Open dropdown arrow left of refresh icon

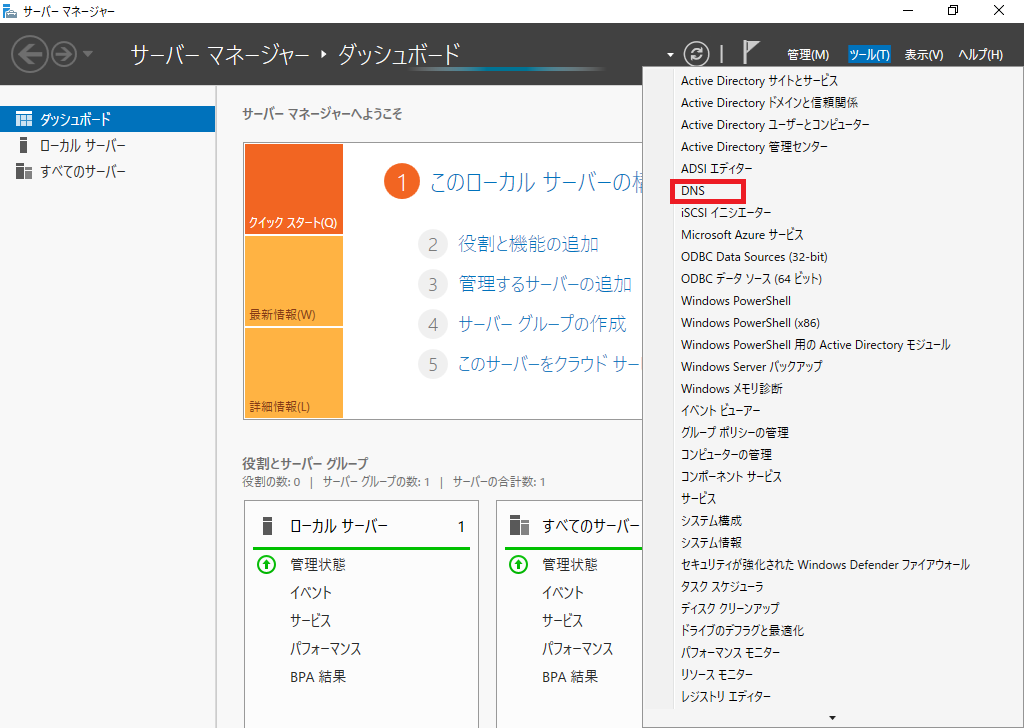[x=670, y=55]
